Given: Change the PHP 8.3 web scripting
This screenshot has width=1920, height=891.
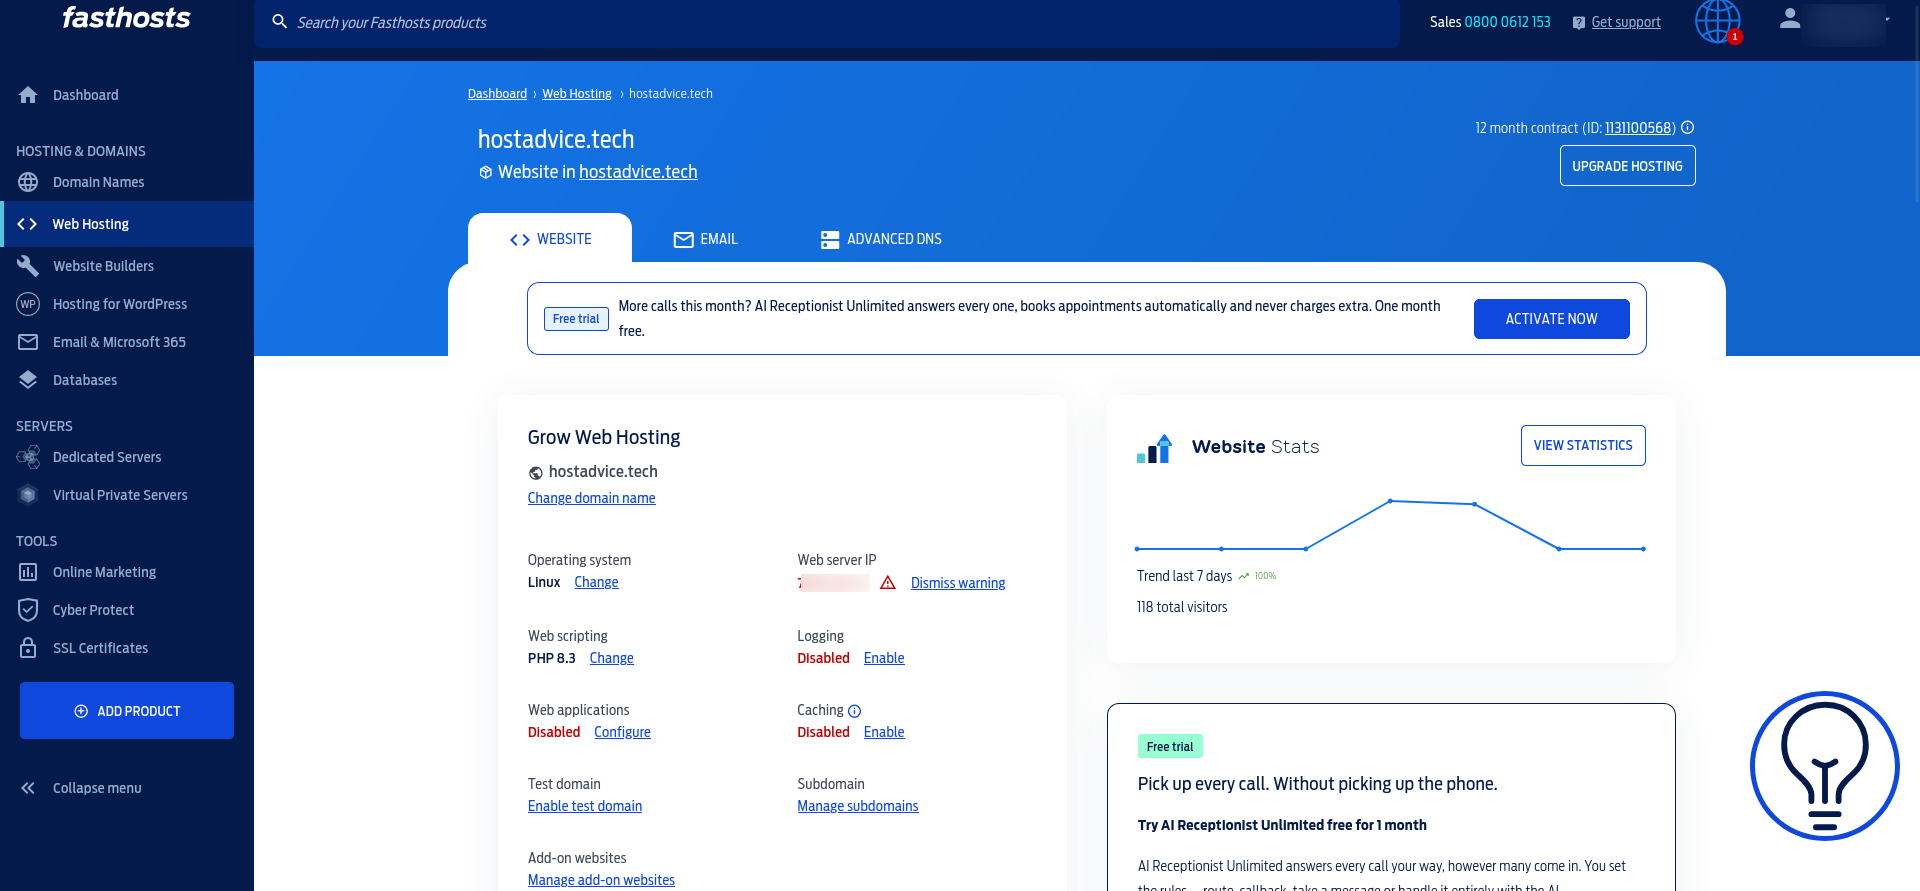Looking at the screenshot, I should tap(611, 658).
